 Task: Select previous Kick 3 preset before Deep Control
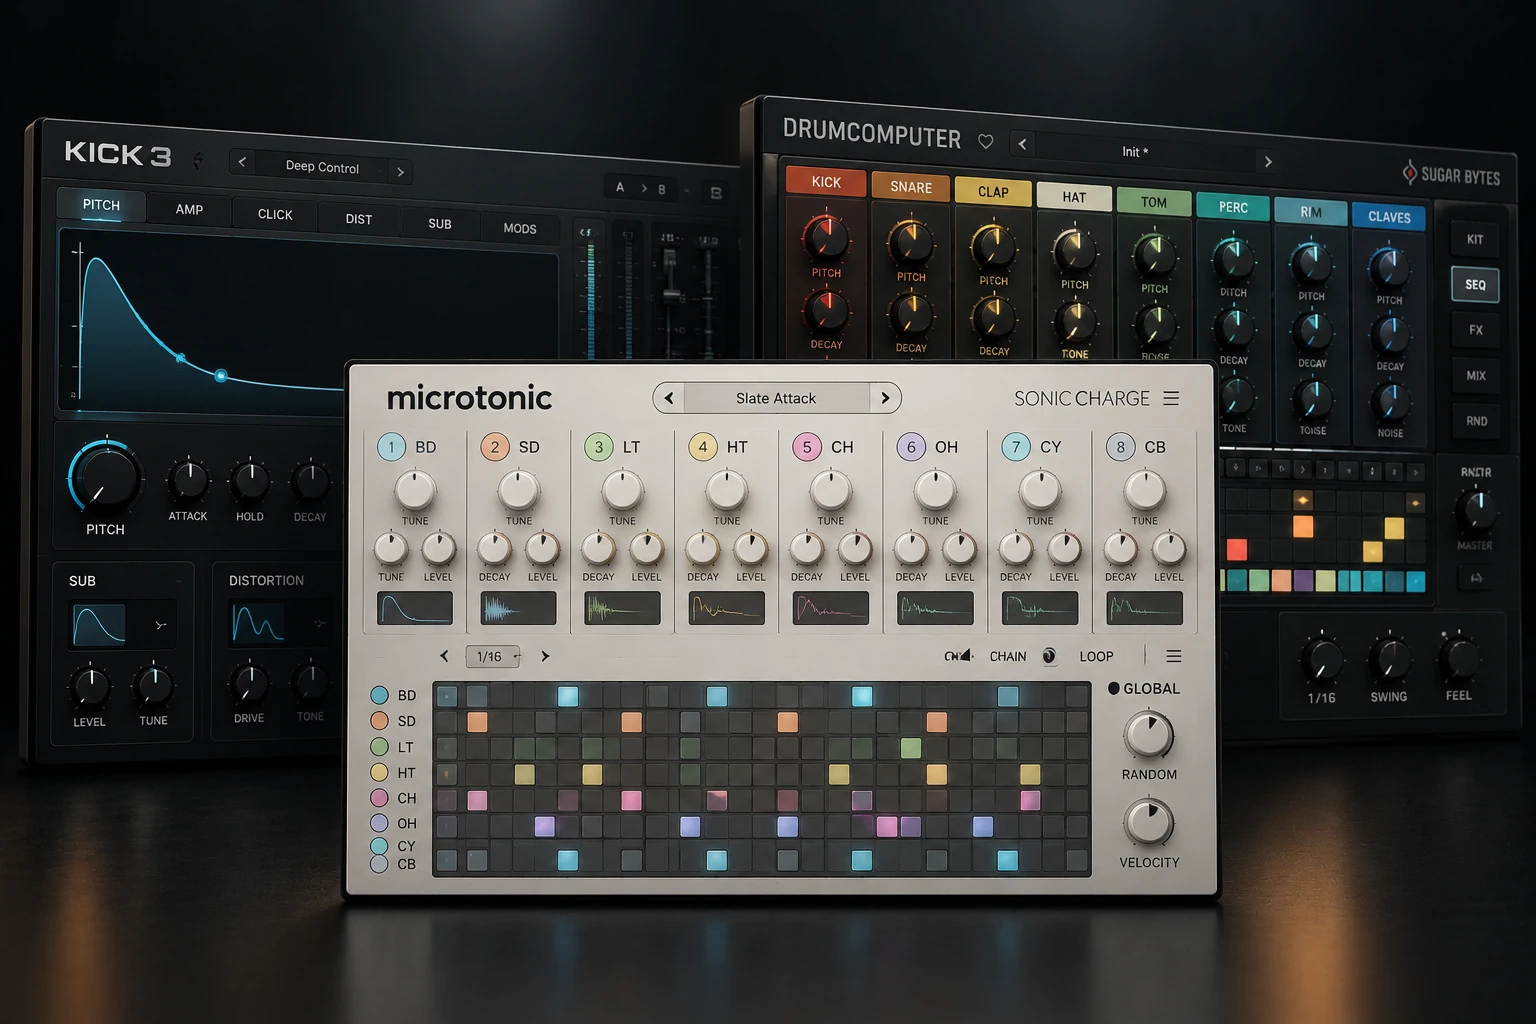tap(242, 161)
